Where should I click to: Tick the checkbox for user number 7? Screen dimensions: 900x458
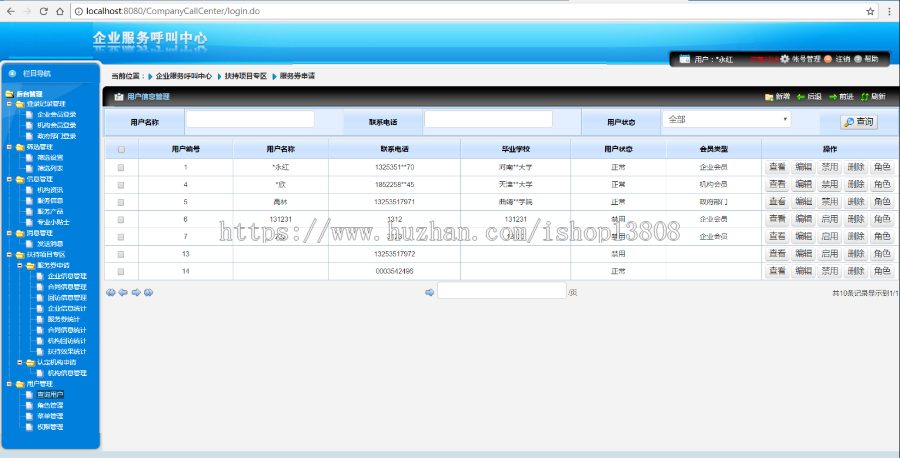[x=121, y=236]
